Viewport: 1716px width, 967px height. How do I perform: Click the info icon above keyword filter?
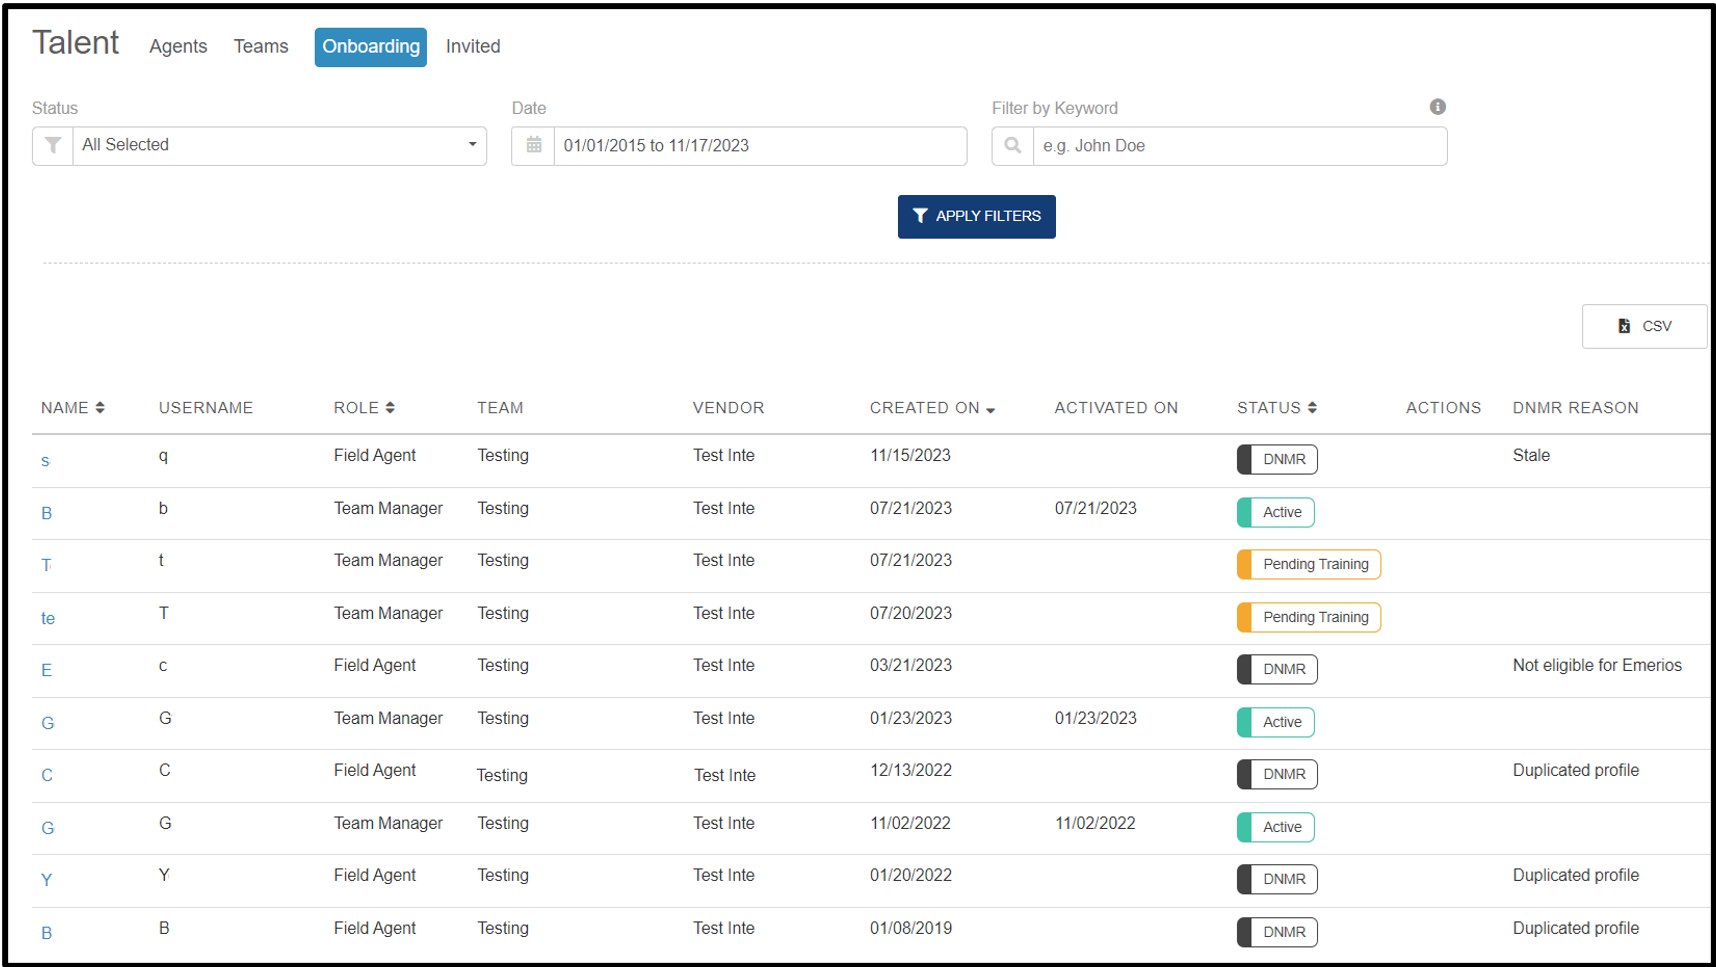pyautogui.click(x=1438, y=107)
